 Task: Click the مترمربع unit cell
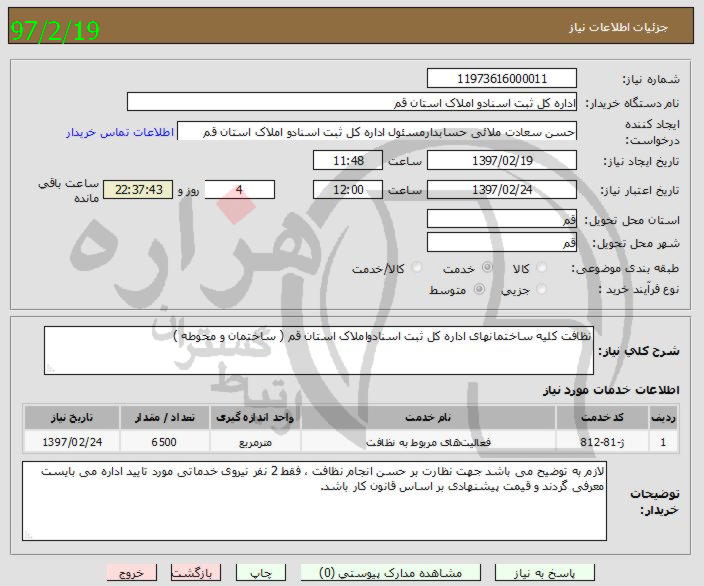[x=255, y=442]
